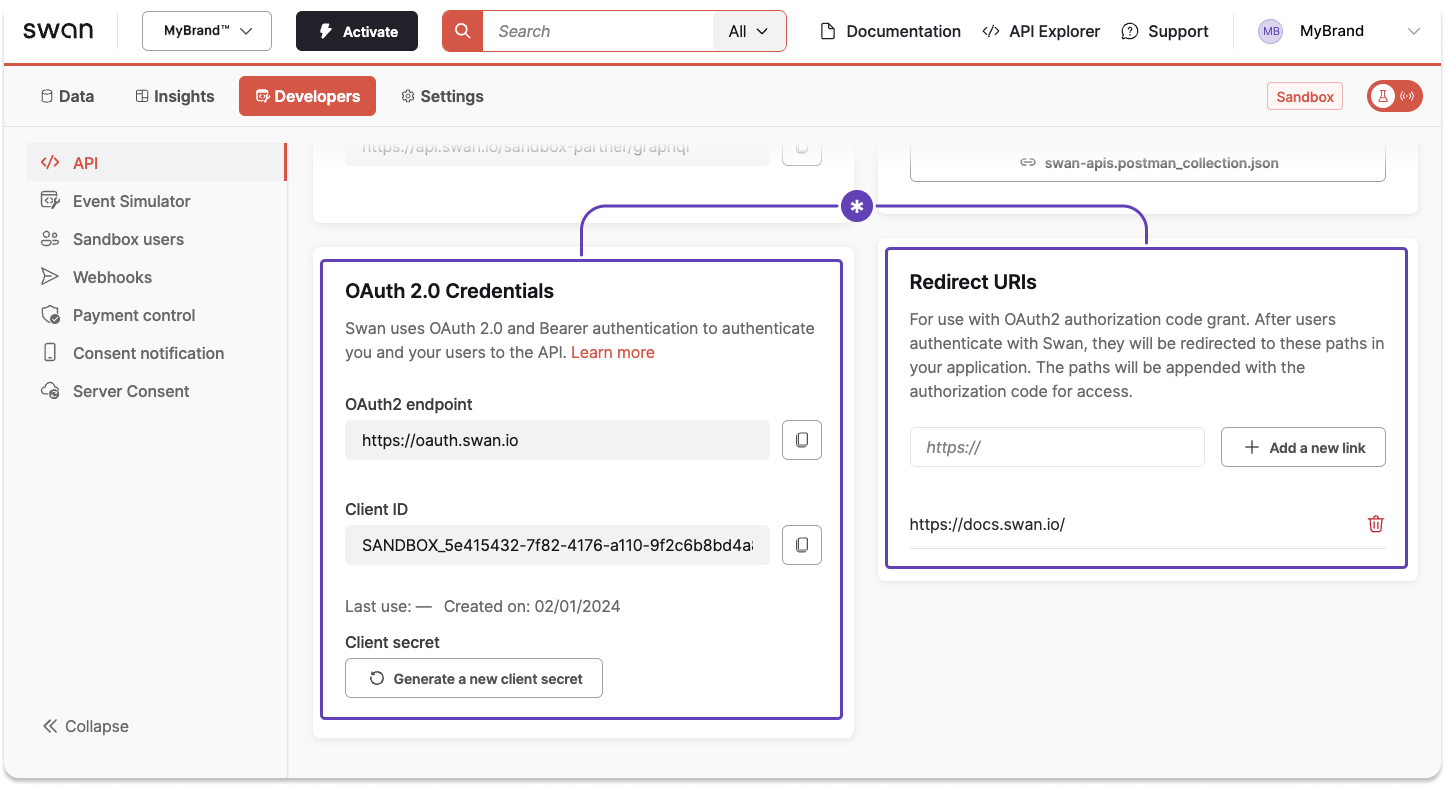Click the Payment control shield icon

click(x=51, y=315)
